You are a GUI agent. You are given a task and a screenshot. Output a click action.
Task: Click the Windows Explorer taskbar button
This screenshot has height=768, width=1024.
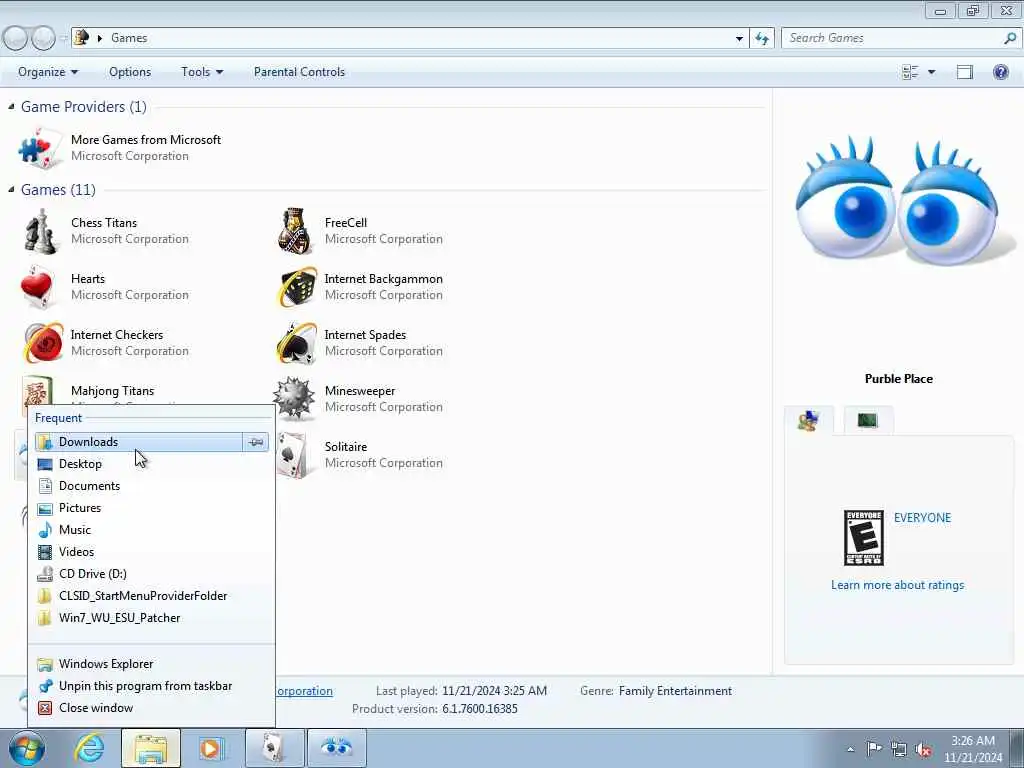coord(151,748)
